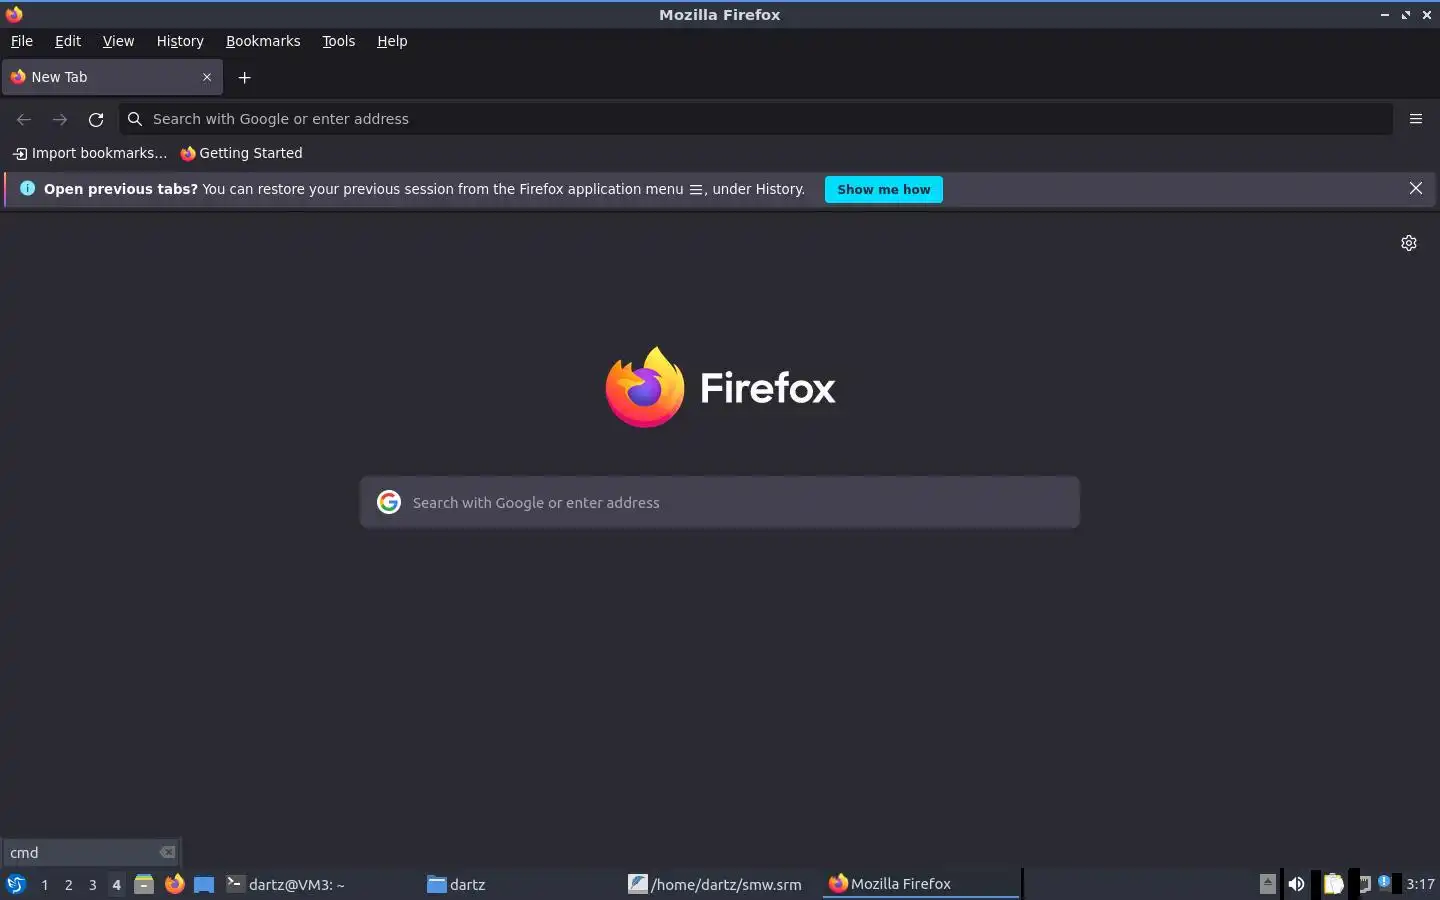Open the Tools menu
The width and height of the screenshot is (1440, 900).
tap(338, 41)
